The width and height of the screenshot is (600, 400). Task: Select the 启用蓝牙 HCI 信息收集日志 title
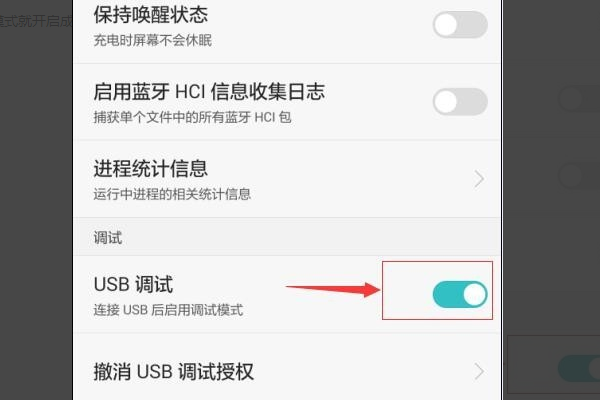click(209, 92)
